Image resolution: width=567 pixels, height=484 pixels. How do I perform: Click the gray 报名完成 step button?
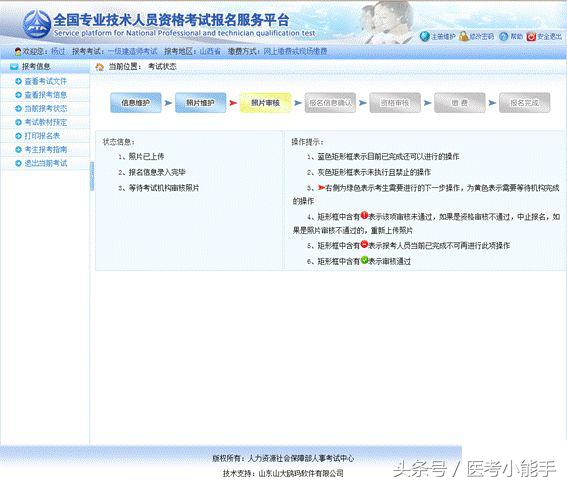pyautogui.click(x=524, y=103)
